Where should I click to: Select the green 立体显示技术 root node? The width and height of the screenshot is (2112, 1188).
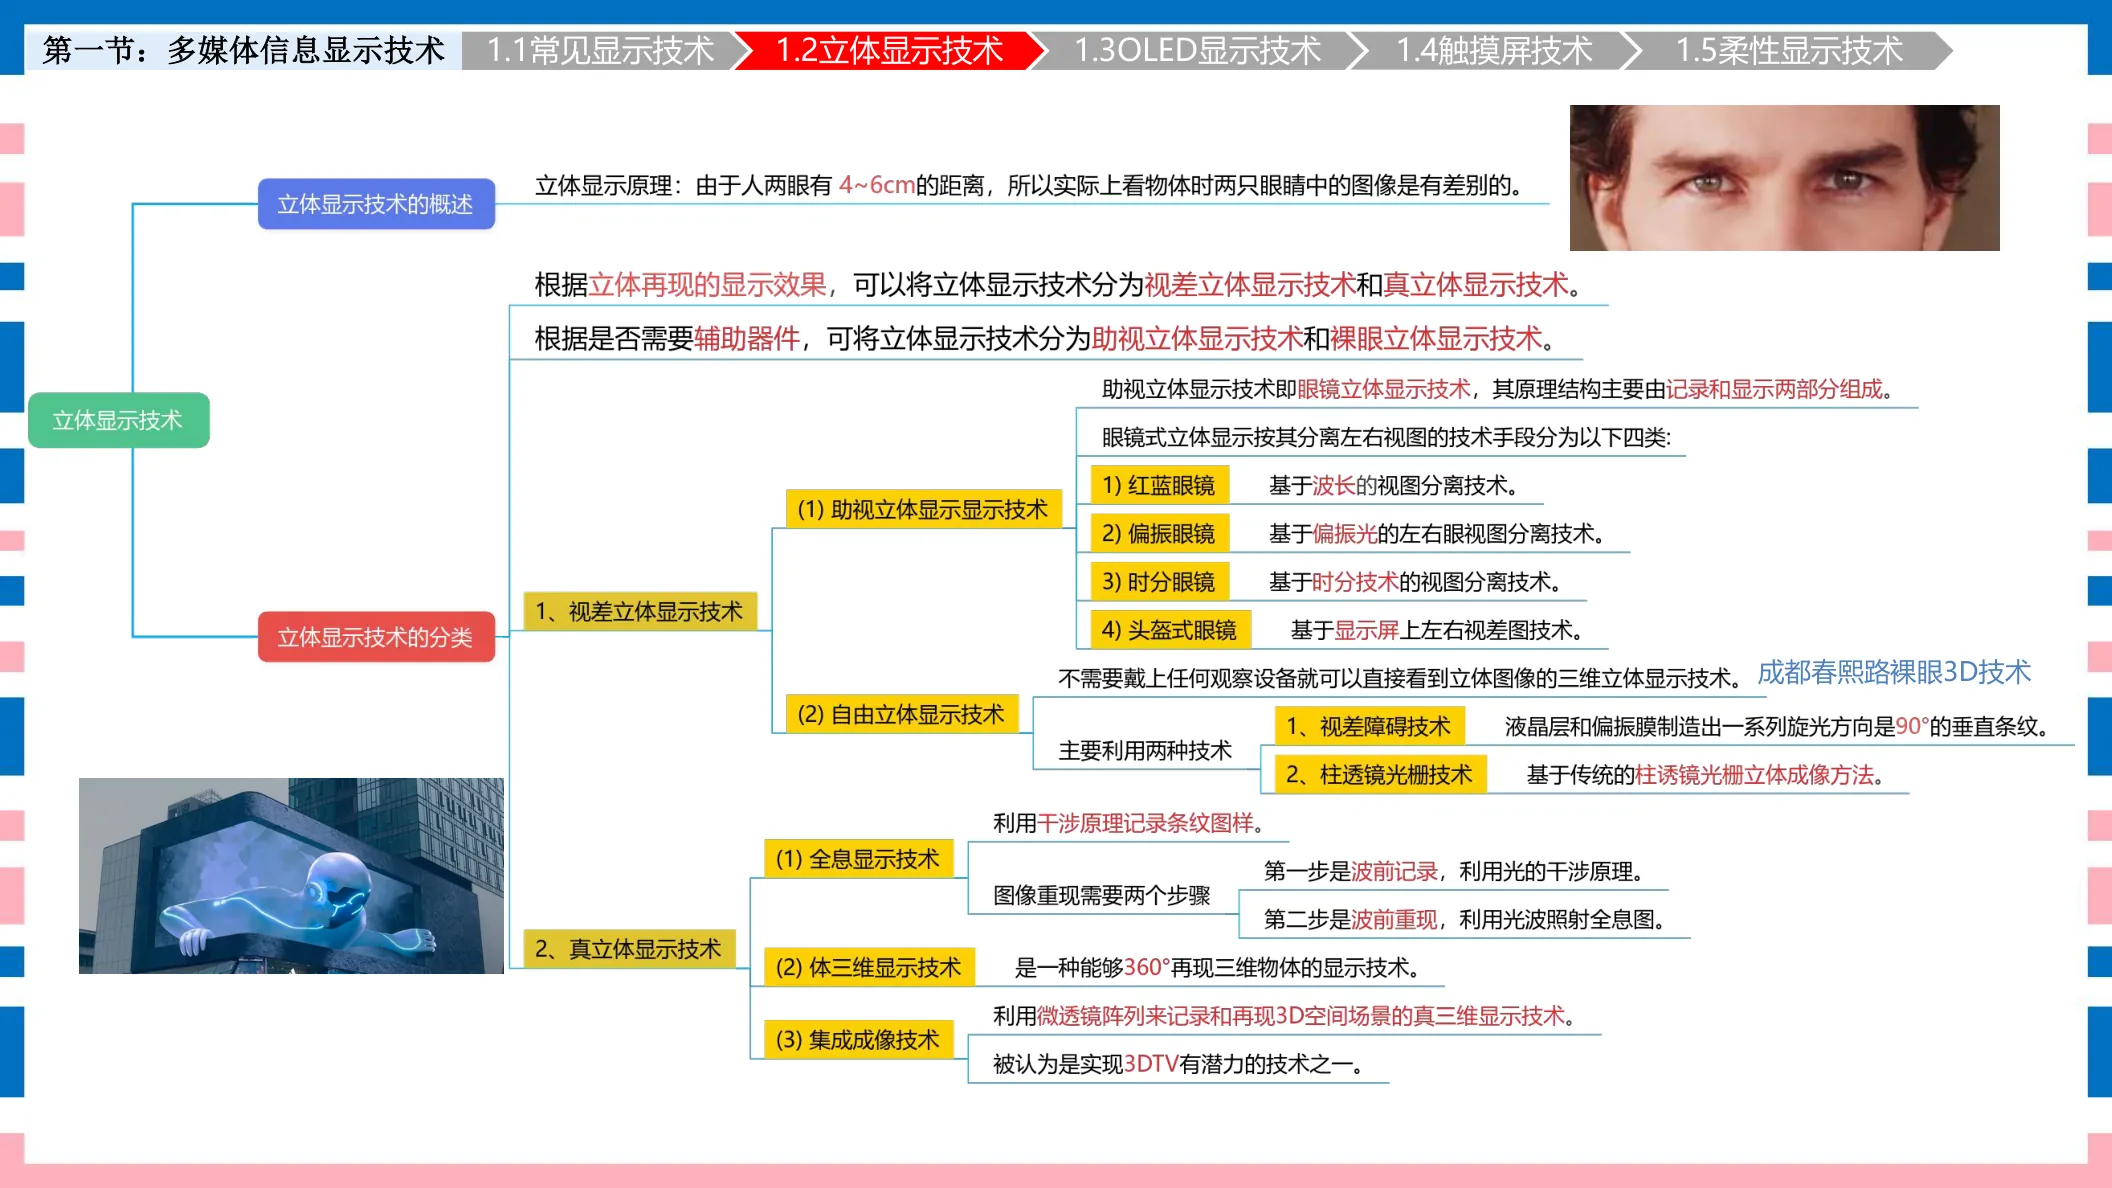(x=118, y=420)
